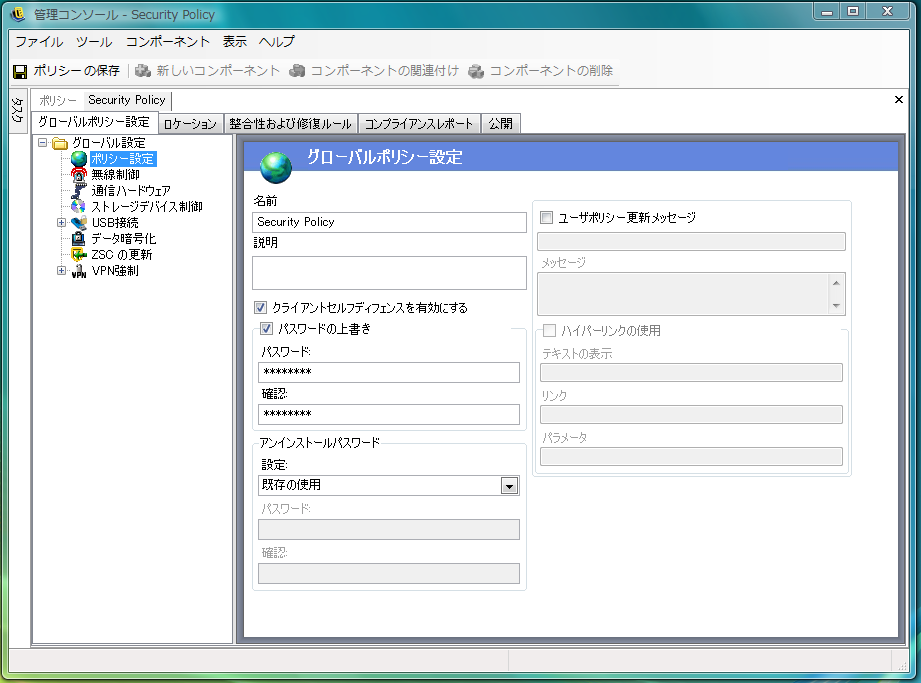Open the タスク vertical side panel

pyautogui.click(x=18, y=110)
